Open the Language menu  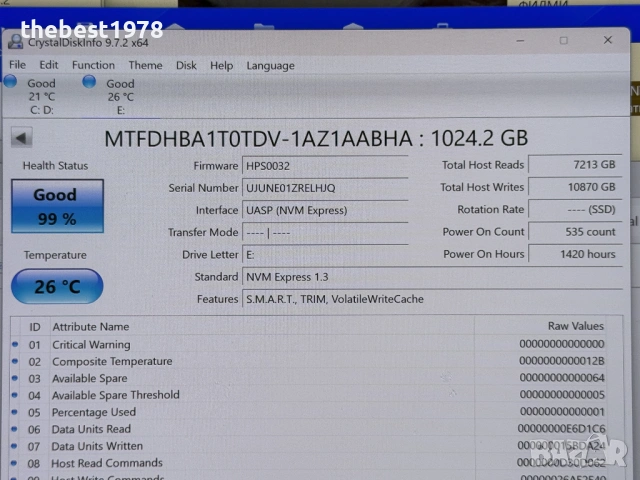(270, 66)
